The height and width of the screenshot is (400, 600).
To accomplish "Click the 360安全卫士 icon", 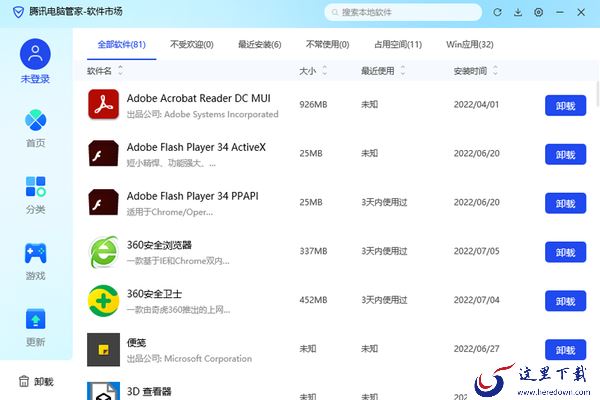I will point(103,300).
